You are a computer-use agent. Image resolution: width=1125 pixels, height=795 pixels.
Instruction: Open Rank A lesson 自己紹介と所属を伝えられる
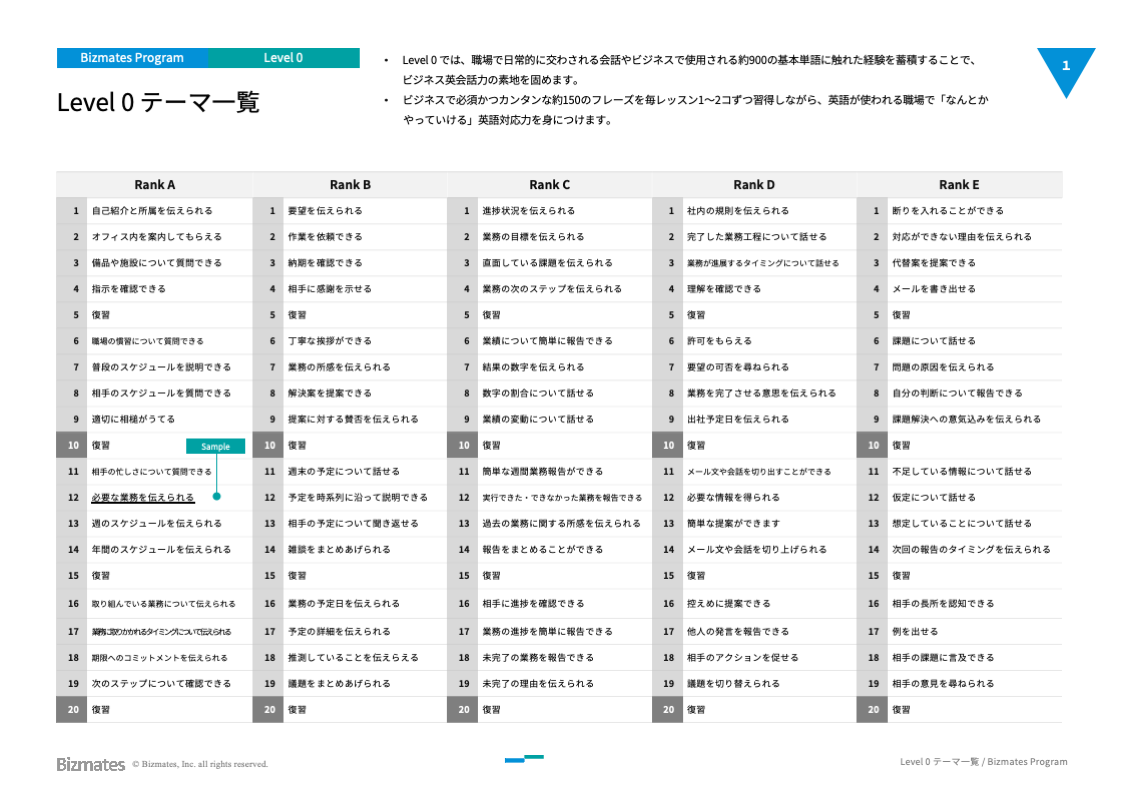click(x=151, y=211)
